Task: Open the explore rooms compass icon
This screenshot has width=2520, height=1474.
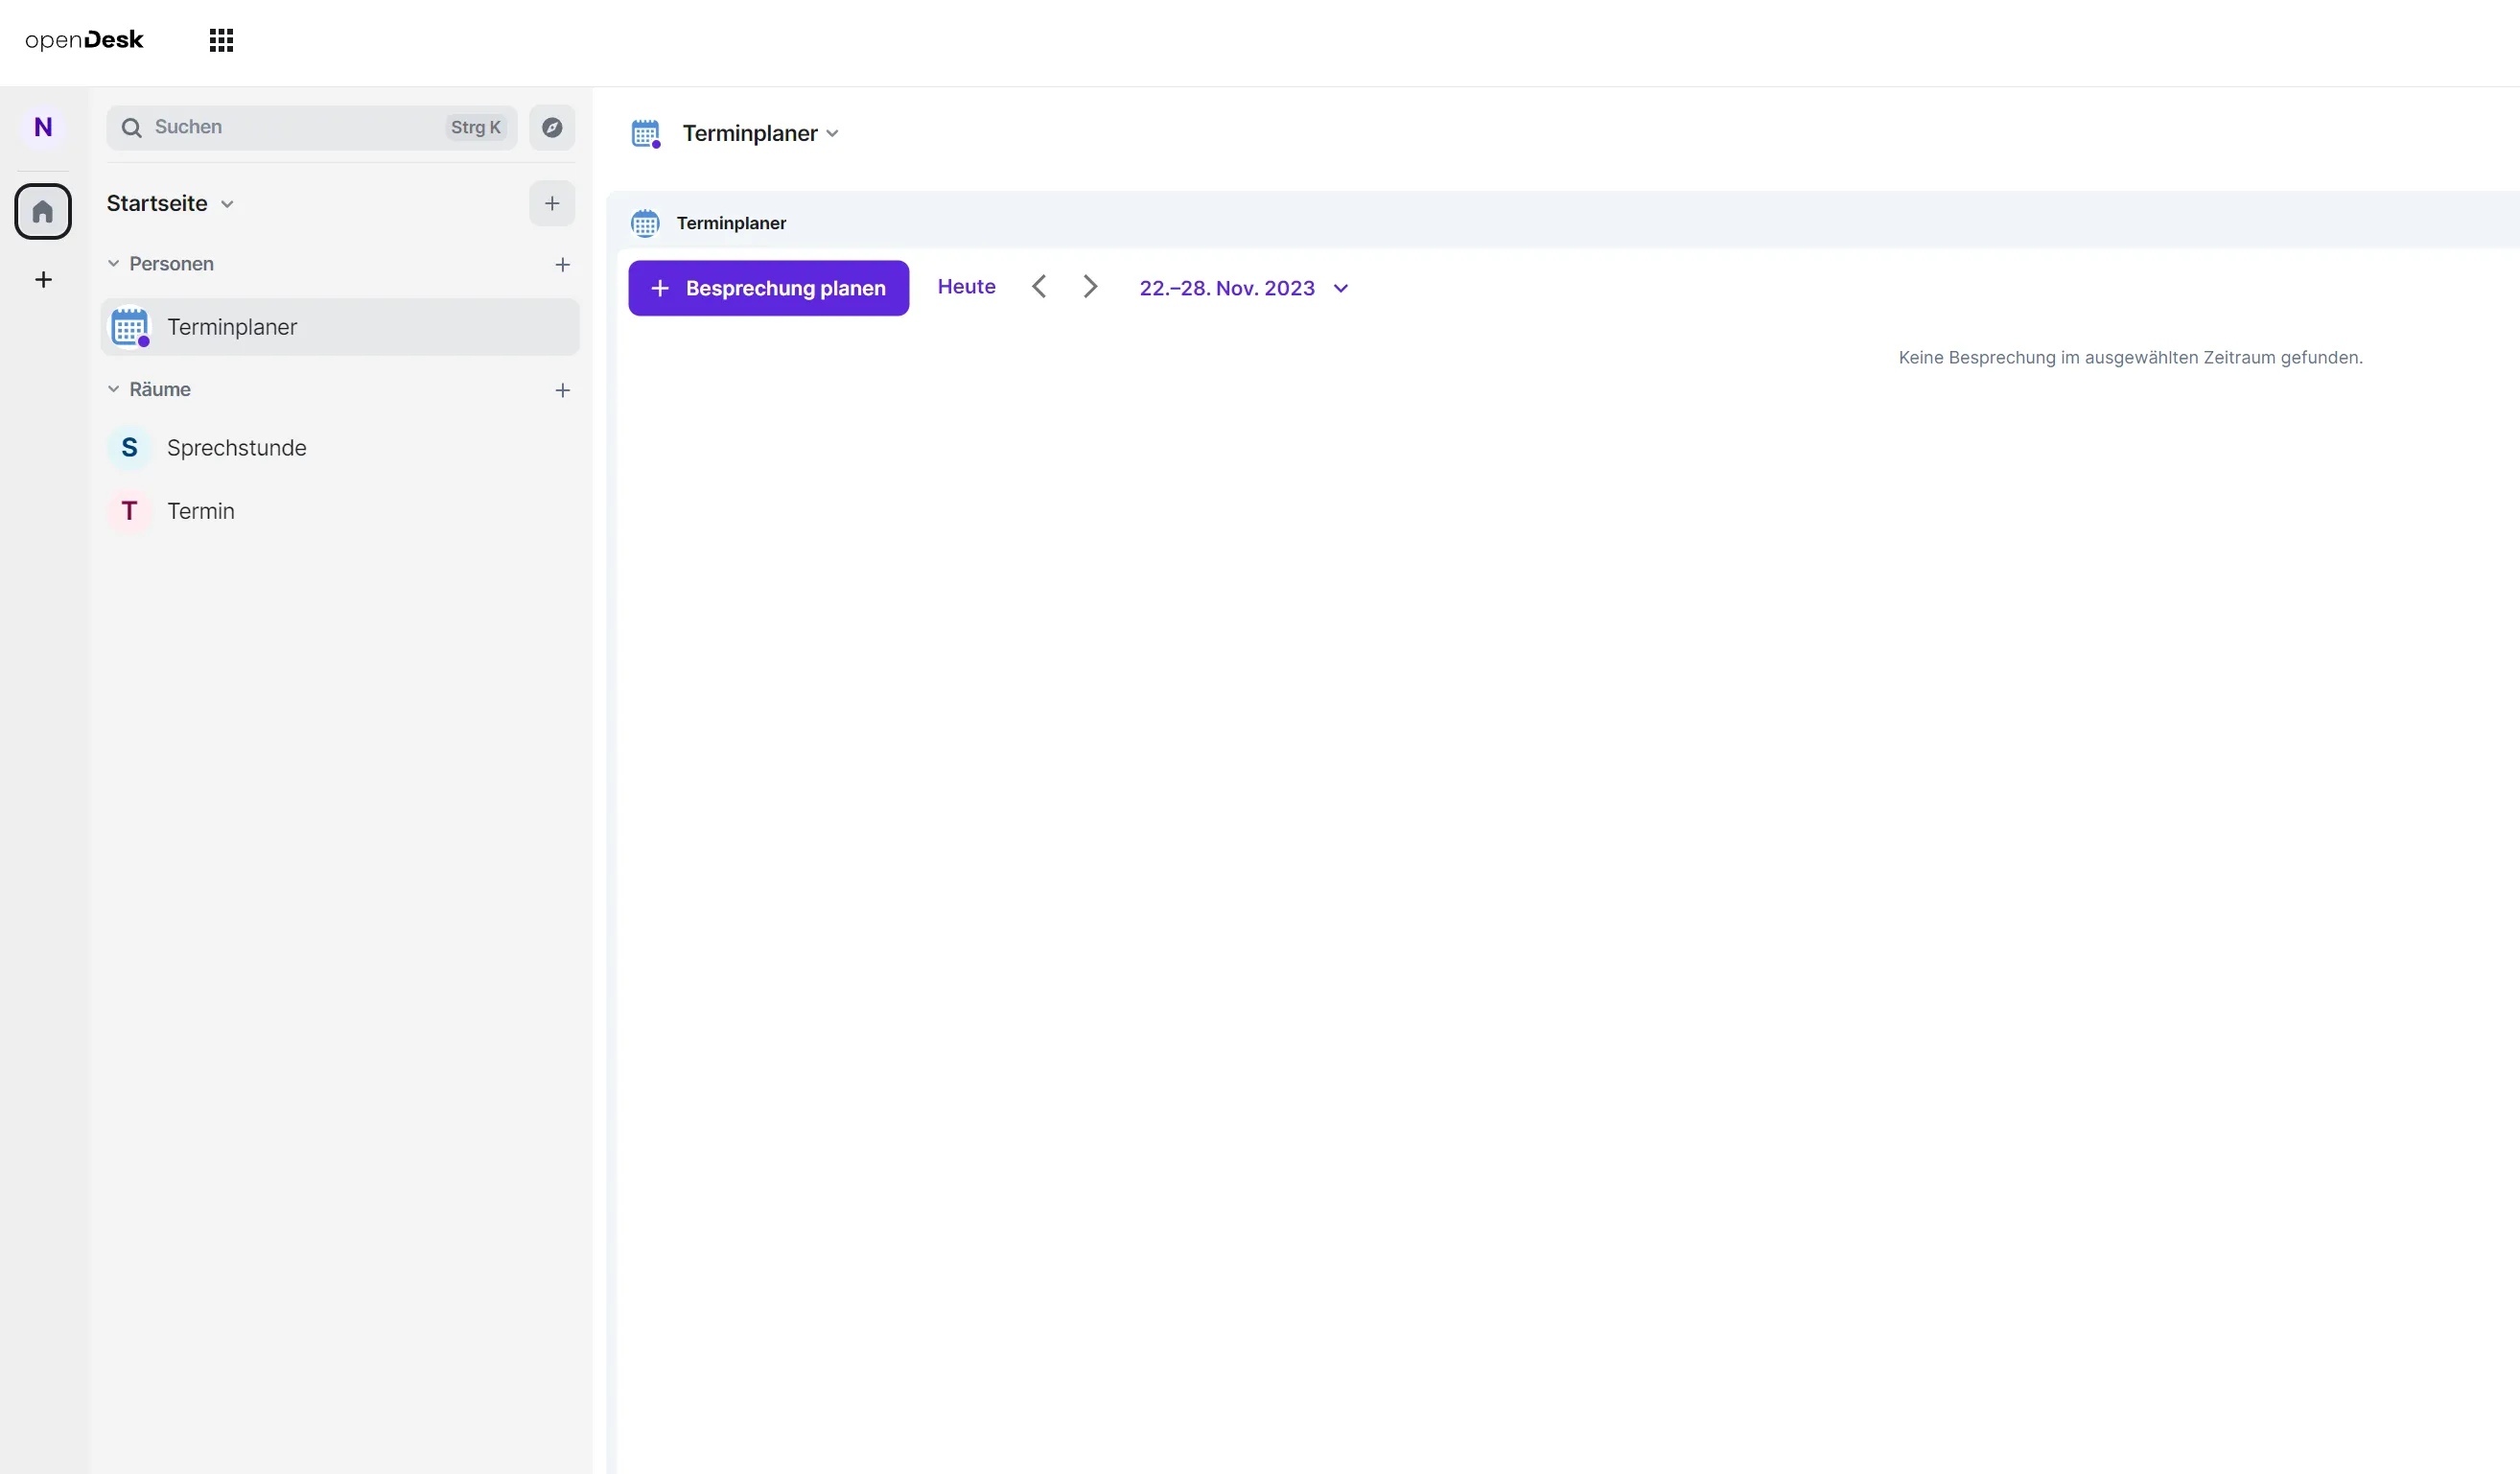Action: click(552, 127)
